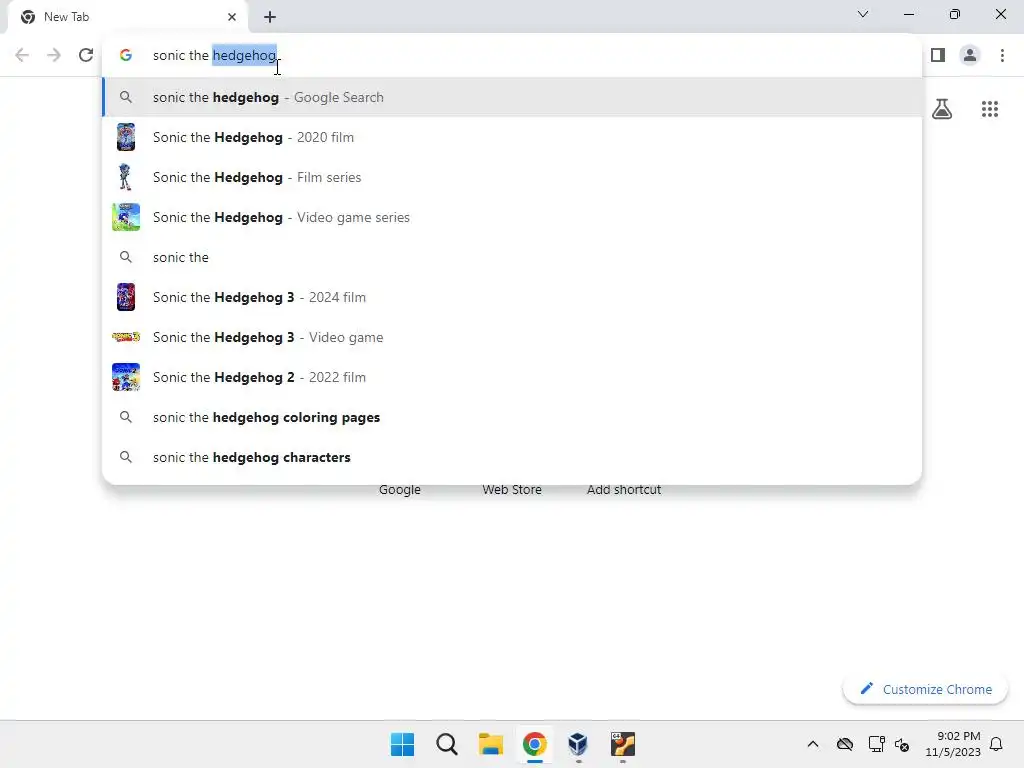Open the Google apps grid
The height and width of the screenshot is (768, 1024).
pyautogui.click(x=990, y=108)
